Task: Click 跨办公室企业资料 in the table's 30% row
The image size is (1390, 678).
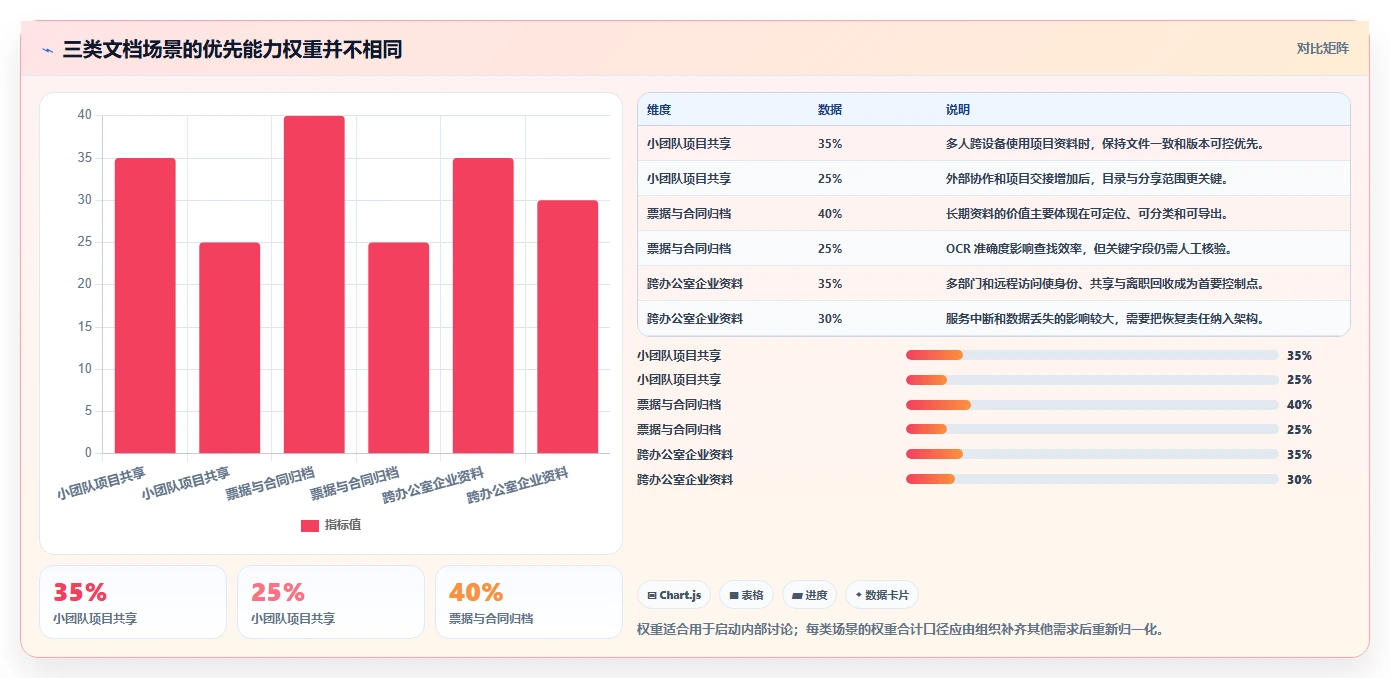Action: pyautogui.click(x=695, y=319)
